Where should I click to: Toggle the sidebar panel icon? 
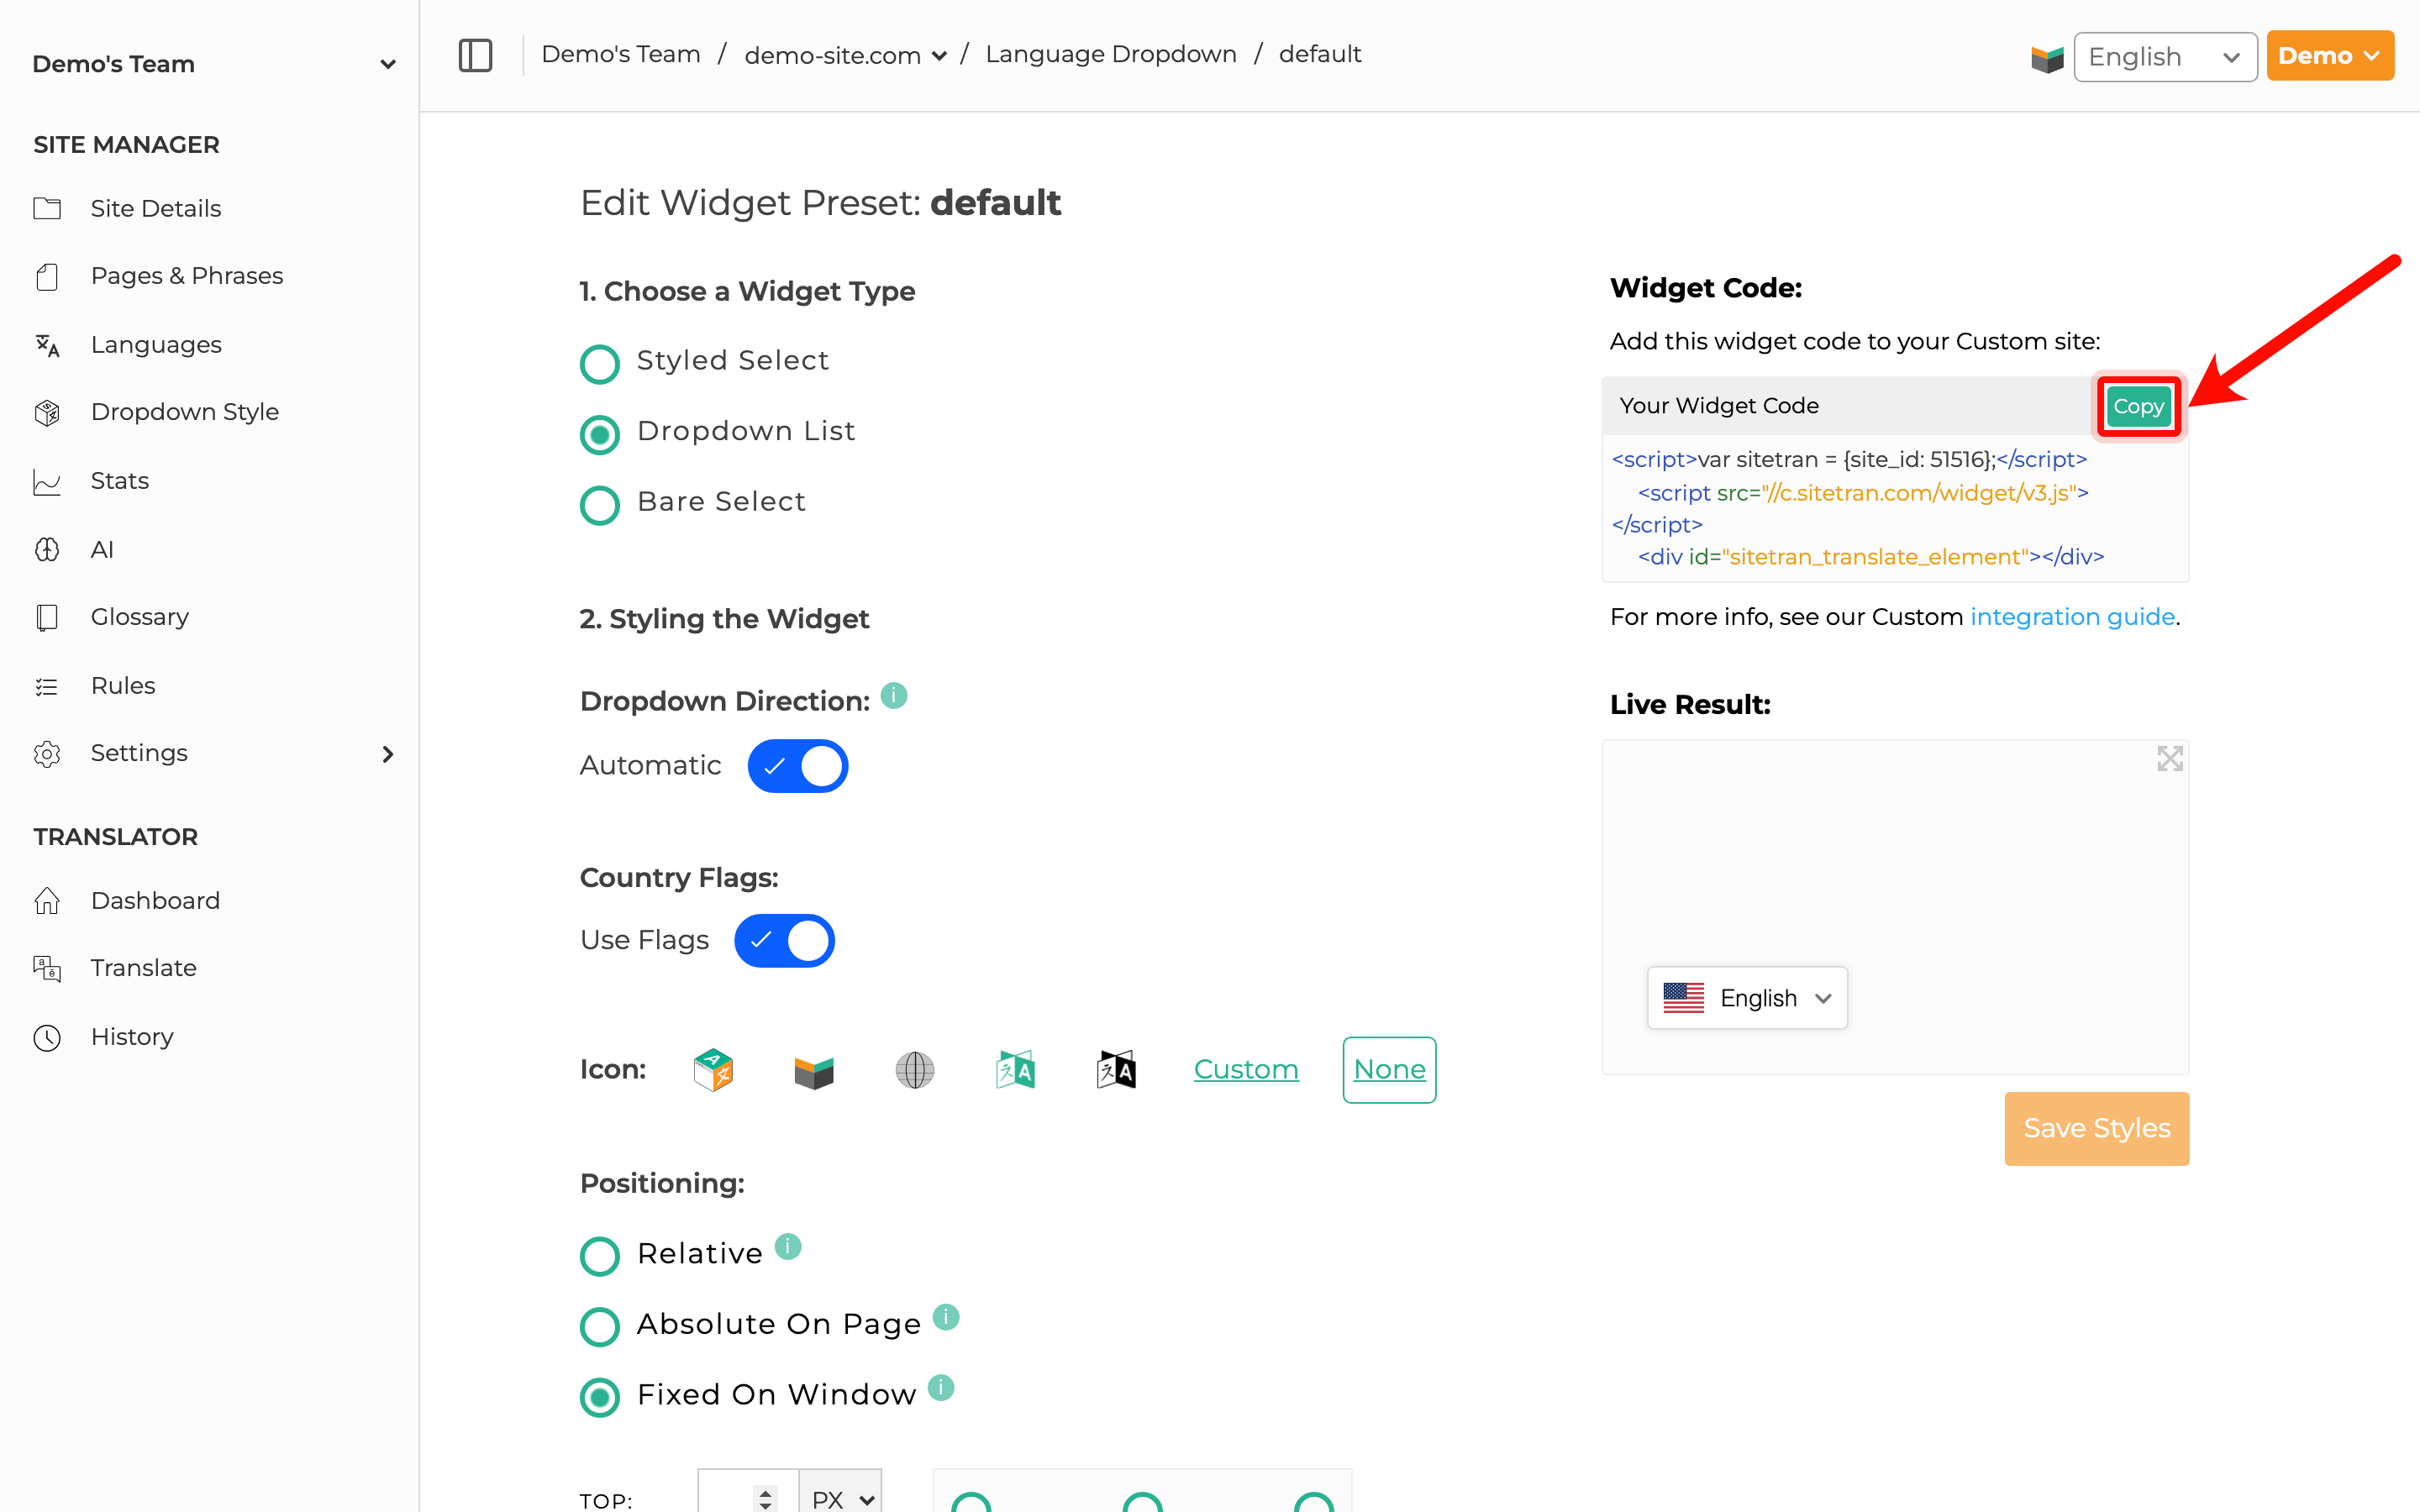click(x=475, y=55)
